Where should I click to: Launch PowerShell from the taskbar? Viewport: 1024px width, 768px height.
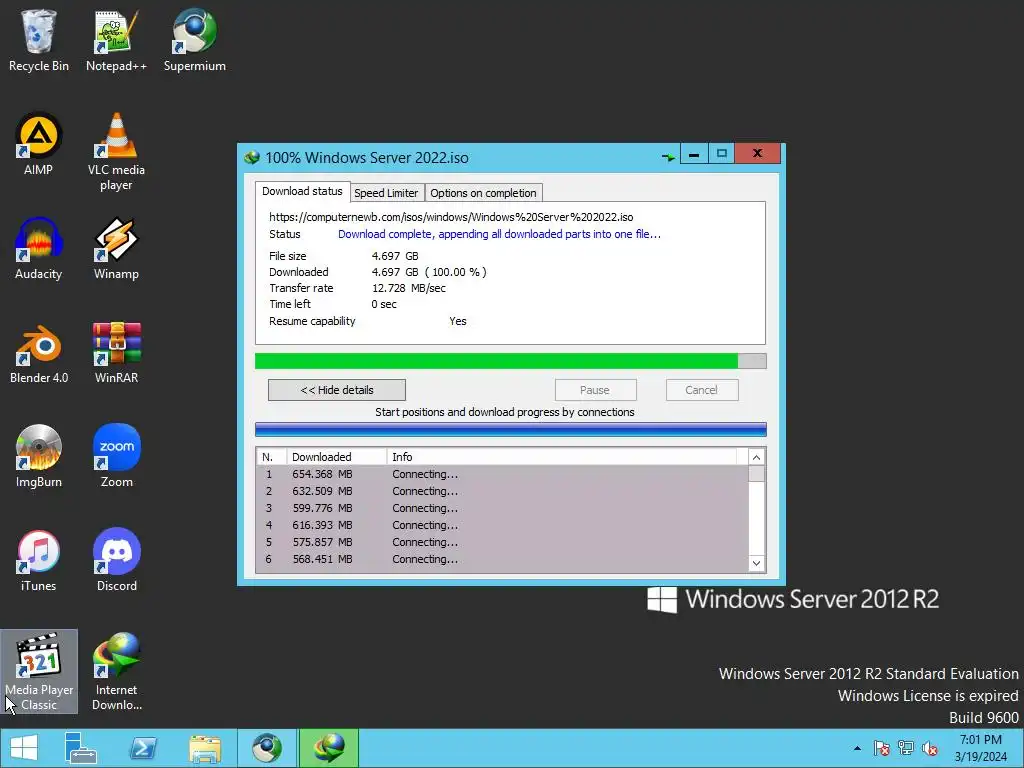pyautogui.click(x=143, y=748)
